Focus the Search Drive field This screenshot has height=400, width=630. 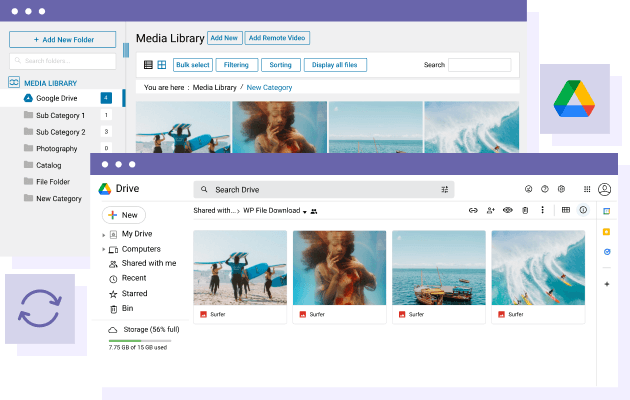(x=323, y=189)
